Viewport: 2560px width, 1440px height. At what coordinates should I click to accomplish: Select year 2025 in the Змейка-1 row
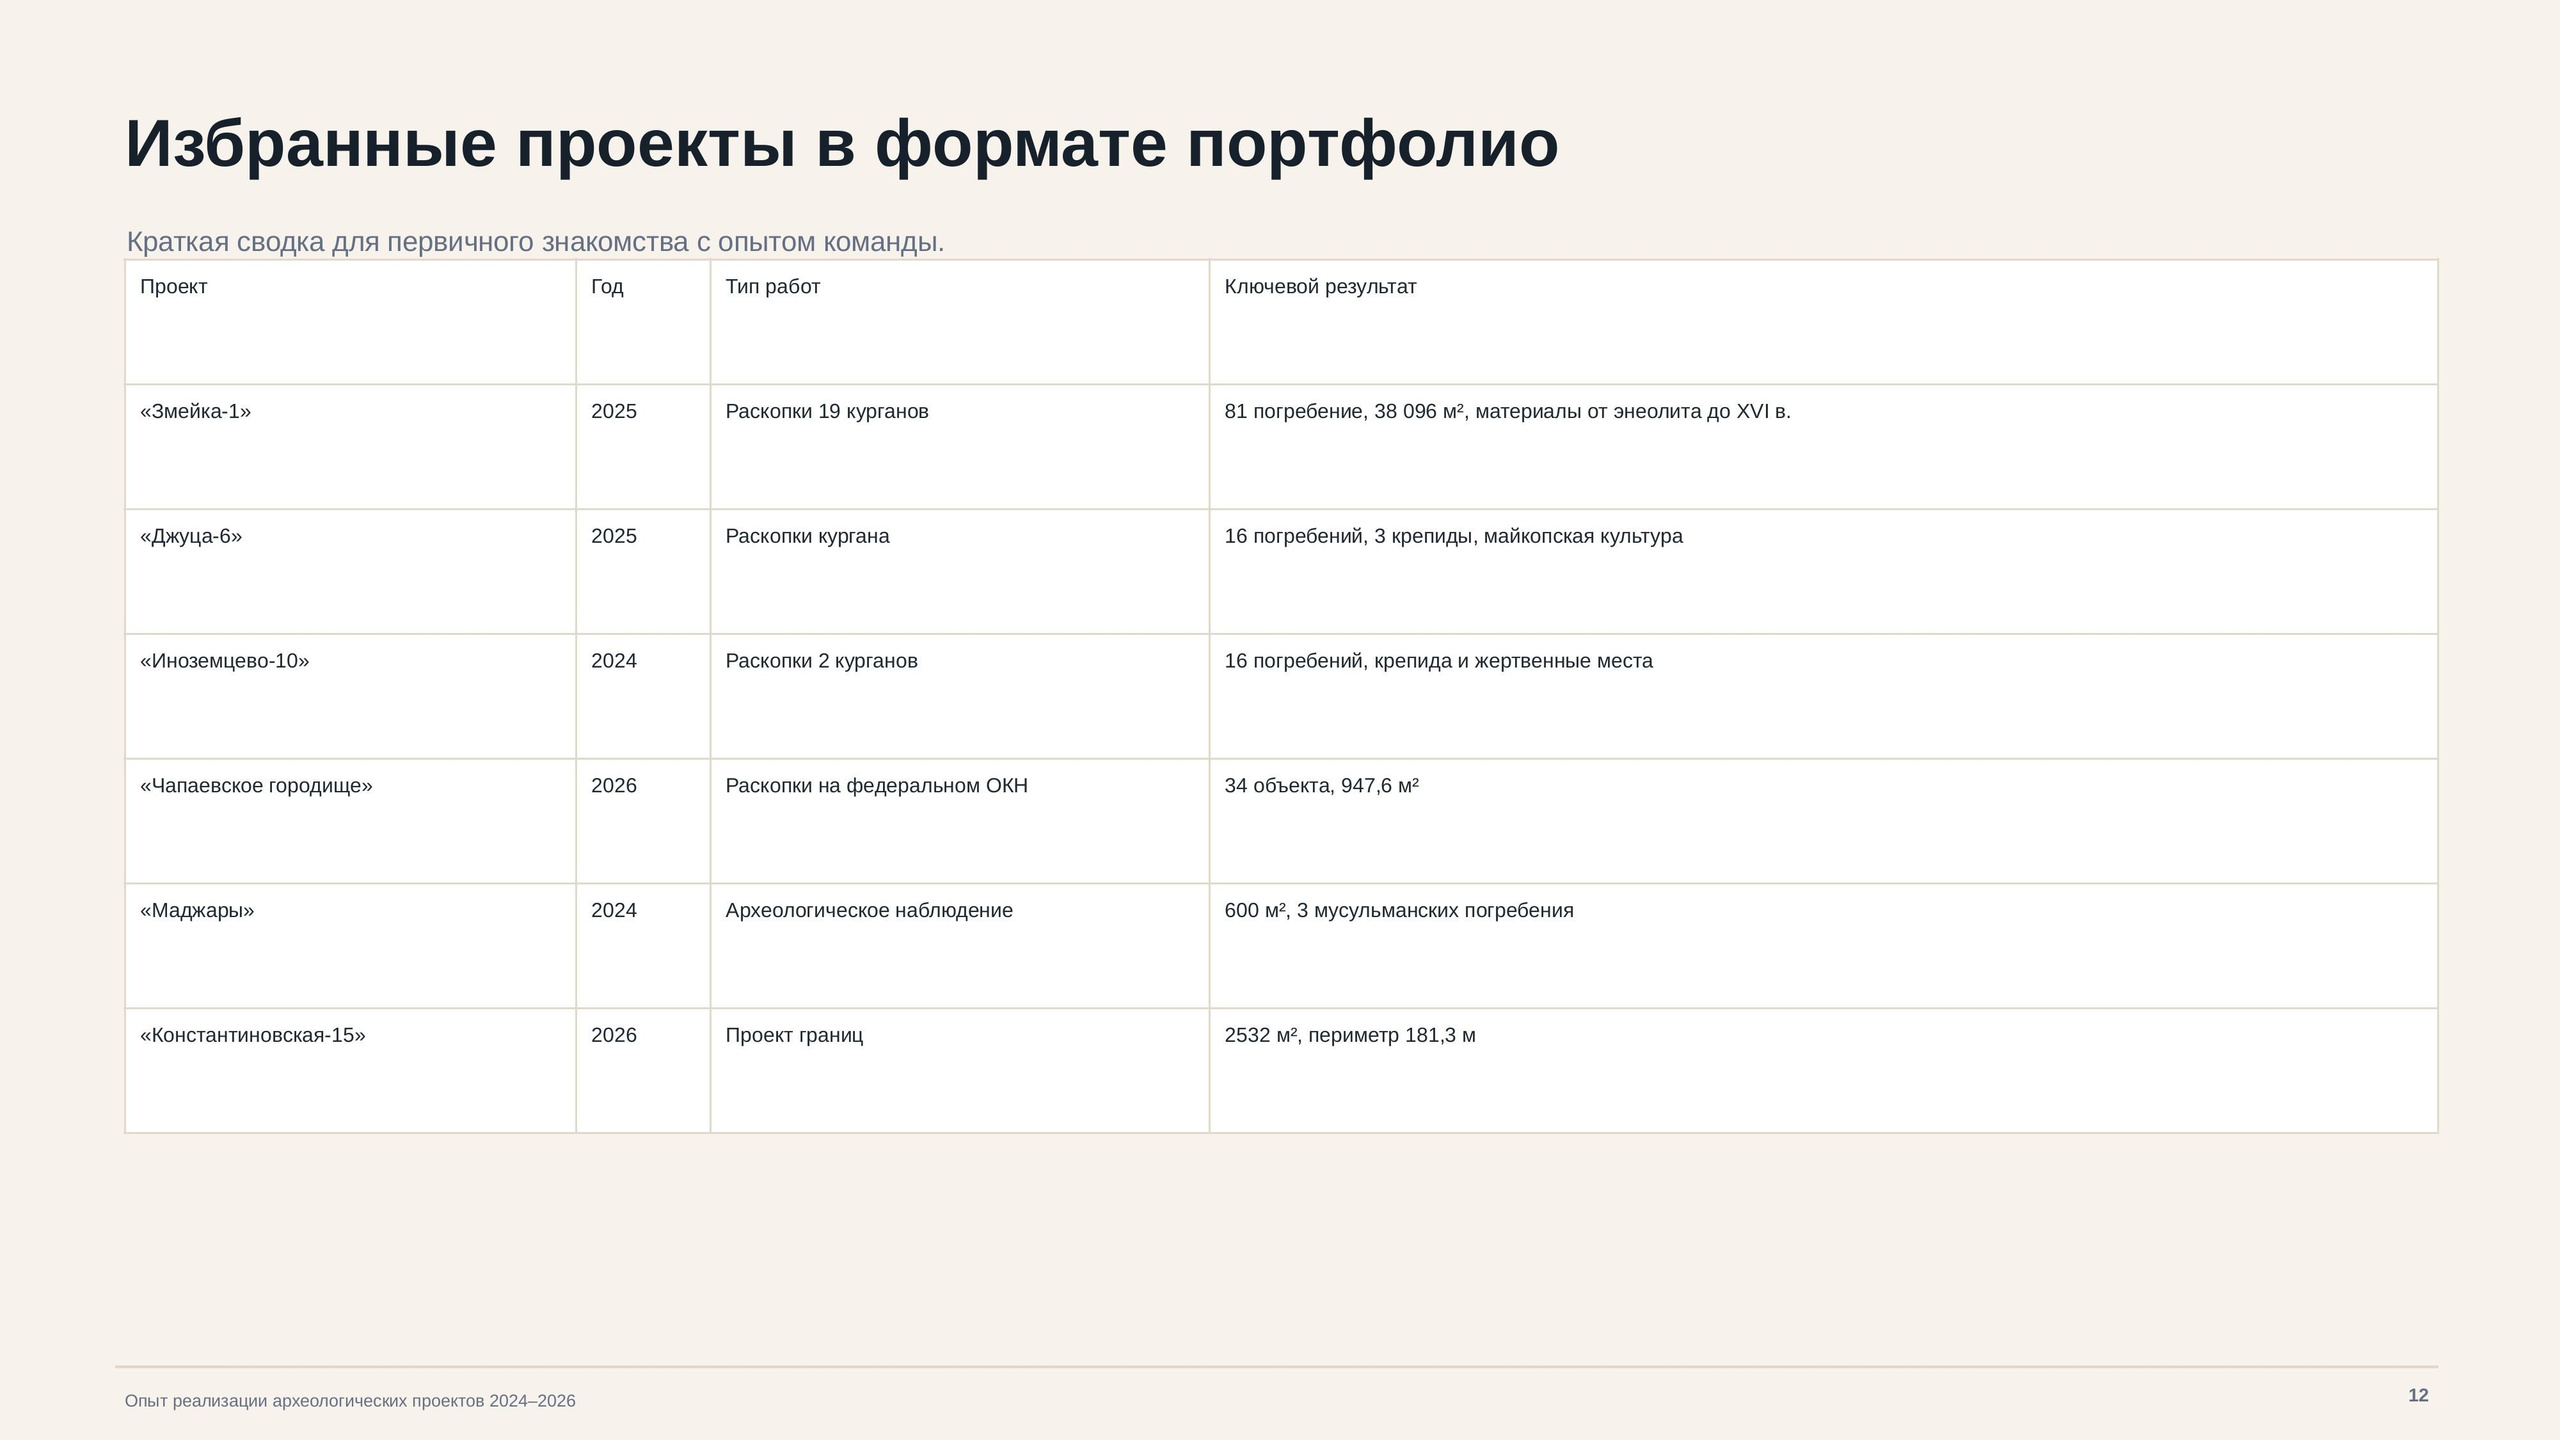[614, 411]
